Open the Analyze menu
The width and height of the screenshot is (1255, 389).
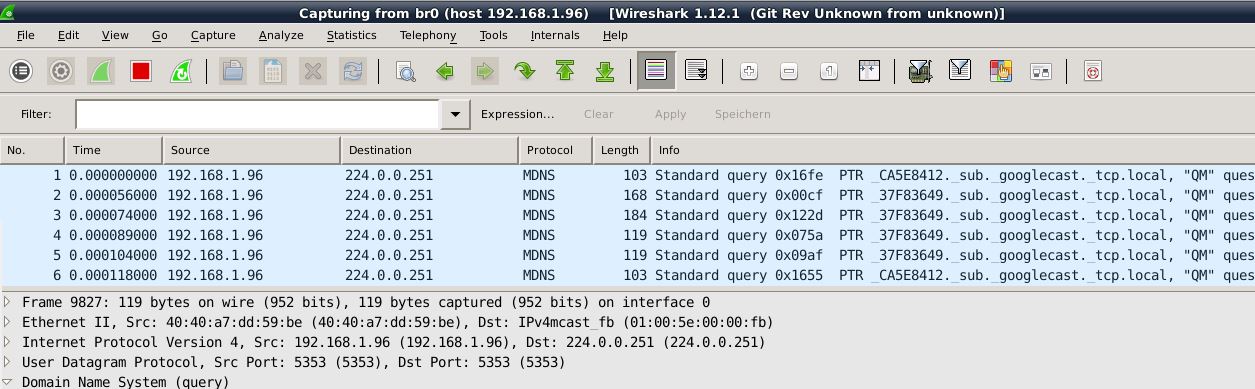point(281,35)
